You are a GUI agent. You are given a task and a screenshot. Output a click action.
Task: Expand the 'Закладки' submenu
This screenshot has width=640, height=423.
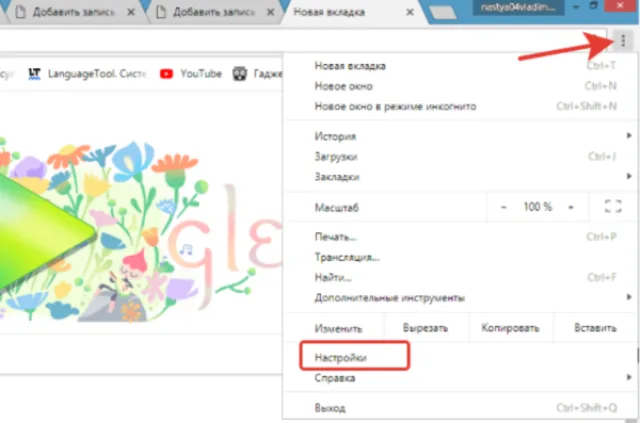pos(459,177)
